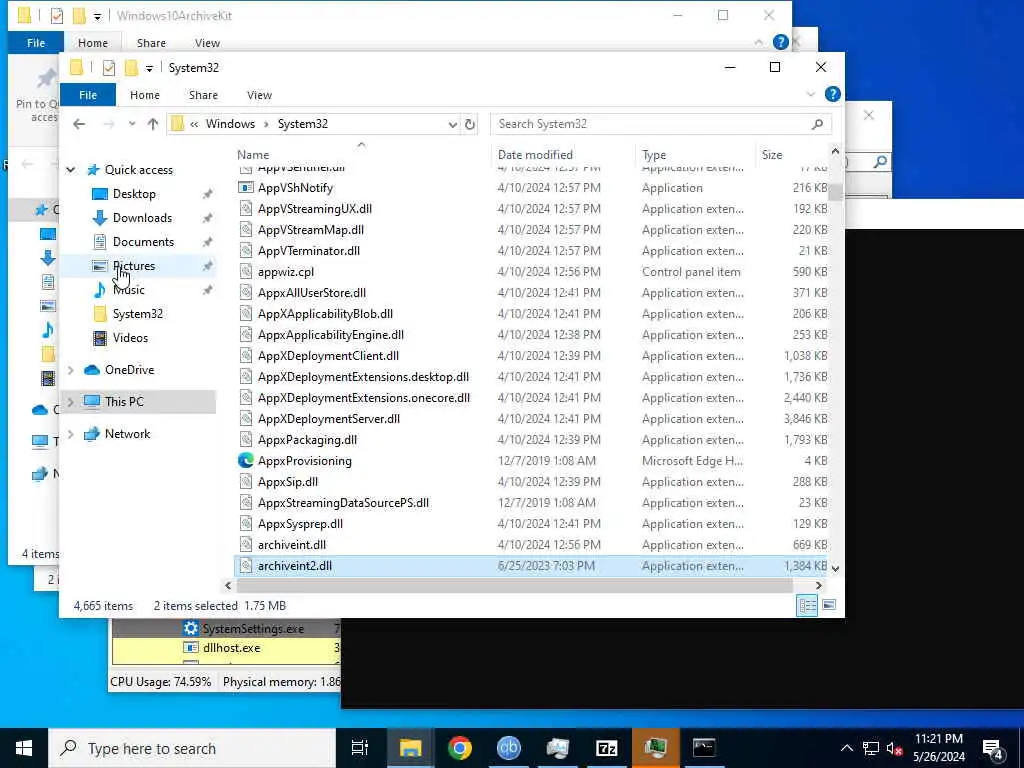Open the qBittorrent taskbar icon
This screenshot has width=1024, height=768.
point(509,748)
